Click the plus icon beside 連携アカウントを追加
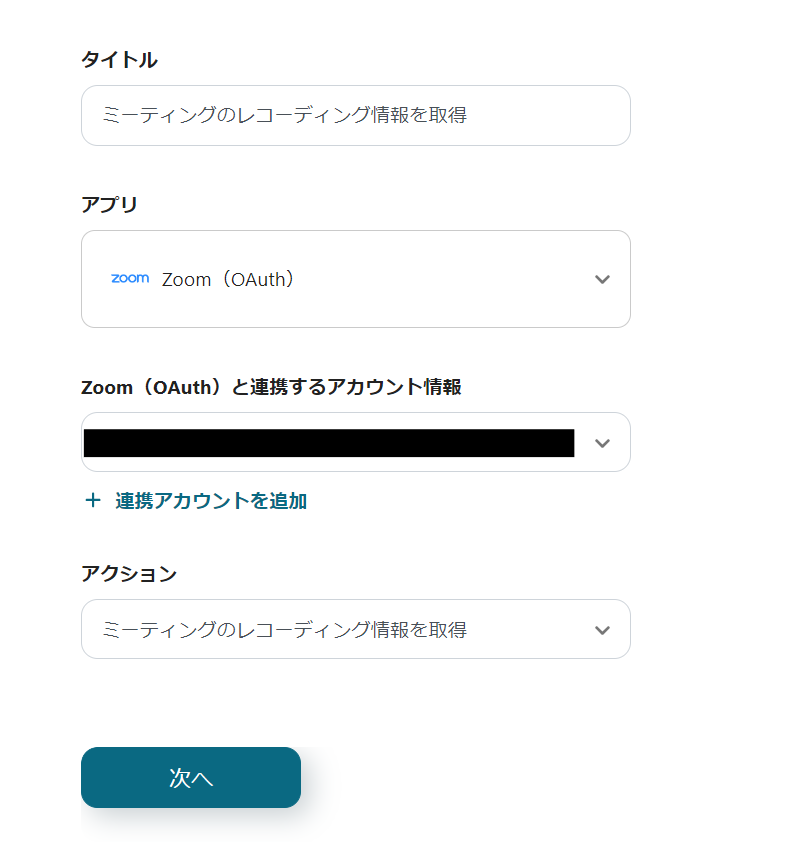 [93, 501]
